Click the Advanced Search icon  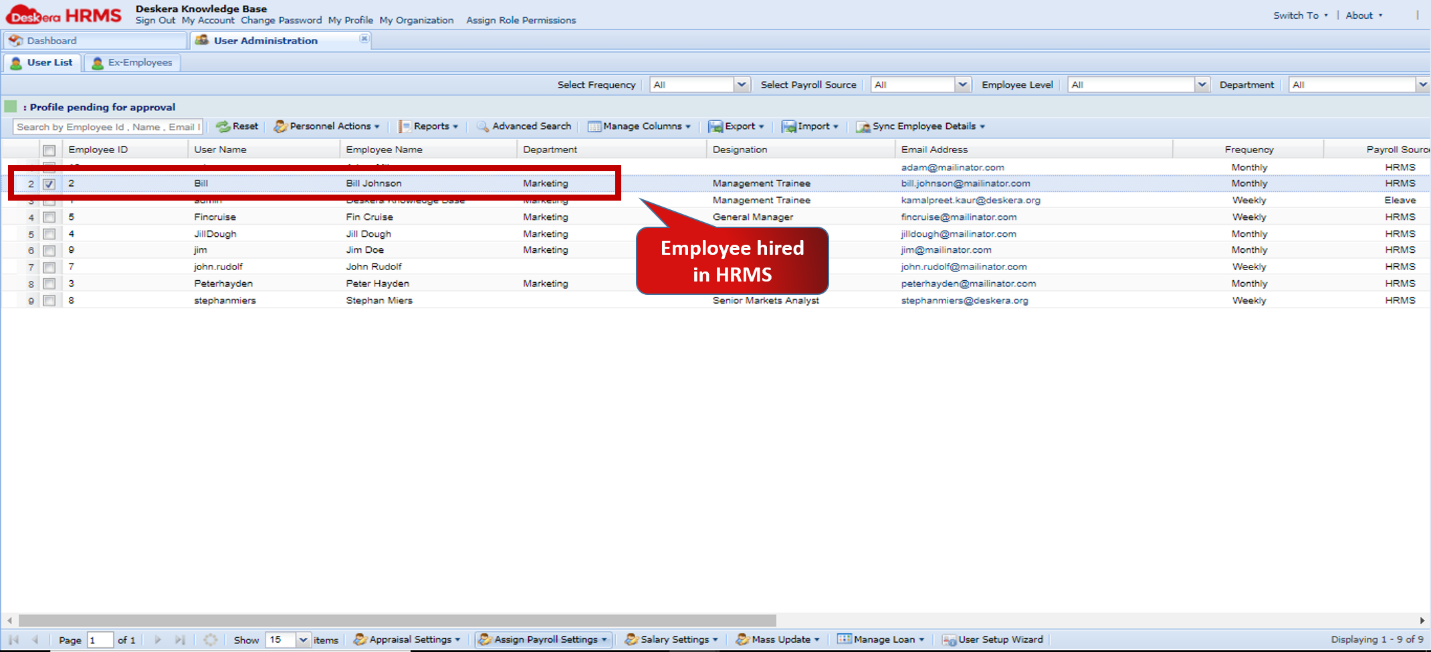coord(523,126)
